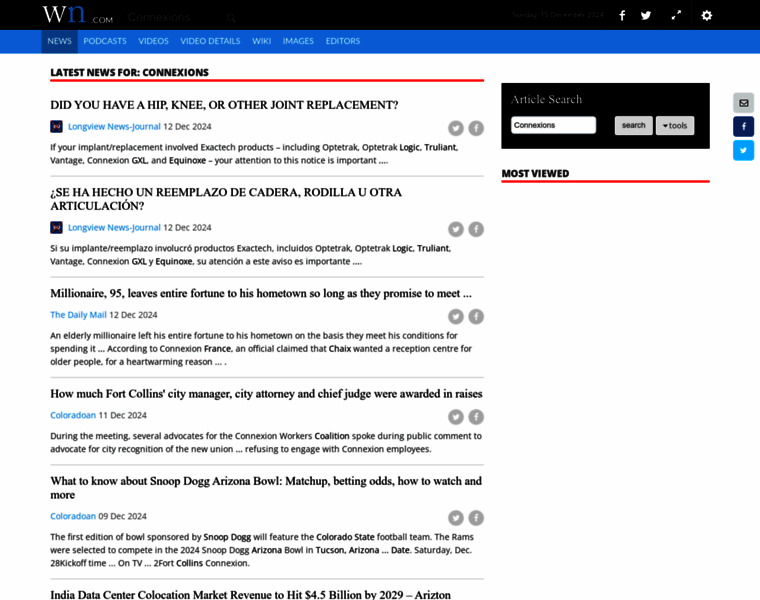
Task: Click the Article Search text field
Action: coord(553,126)
